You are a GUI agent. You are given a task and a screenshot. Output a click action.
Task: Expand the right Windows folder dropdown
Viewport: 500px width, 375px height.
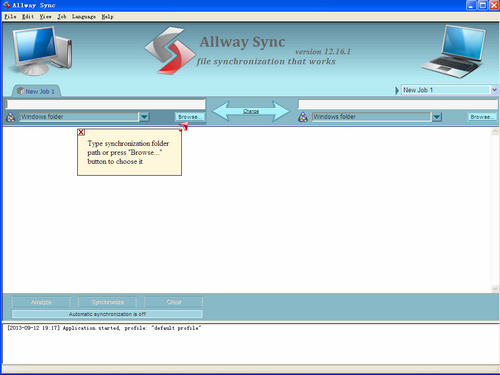tap(437, 117)
